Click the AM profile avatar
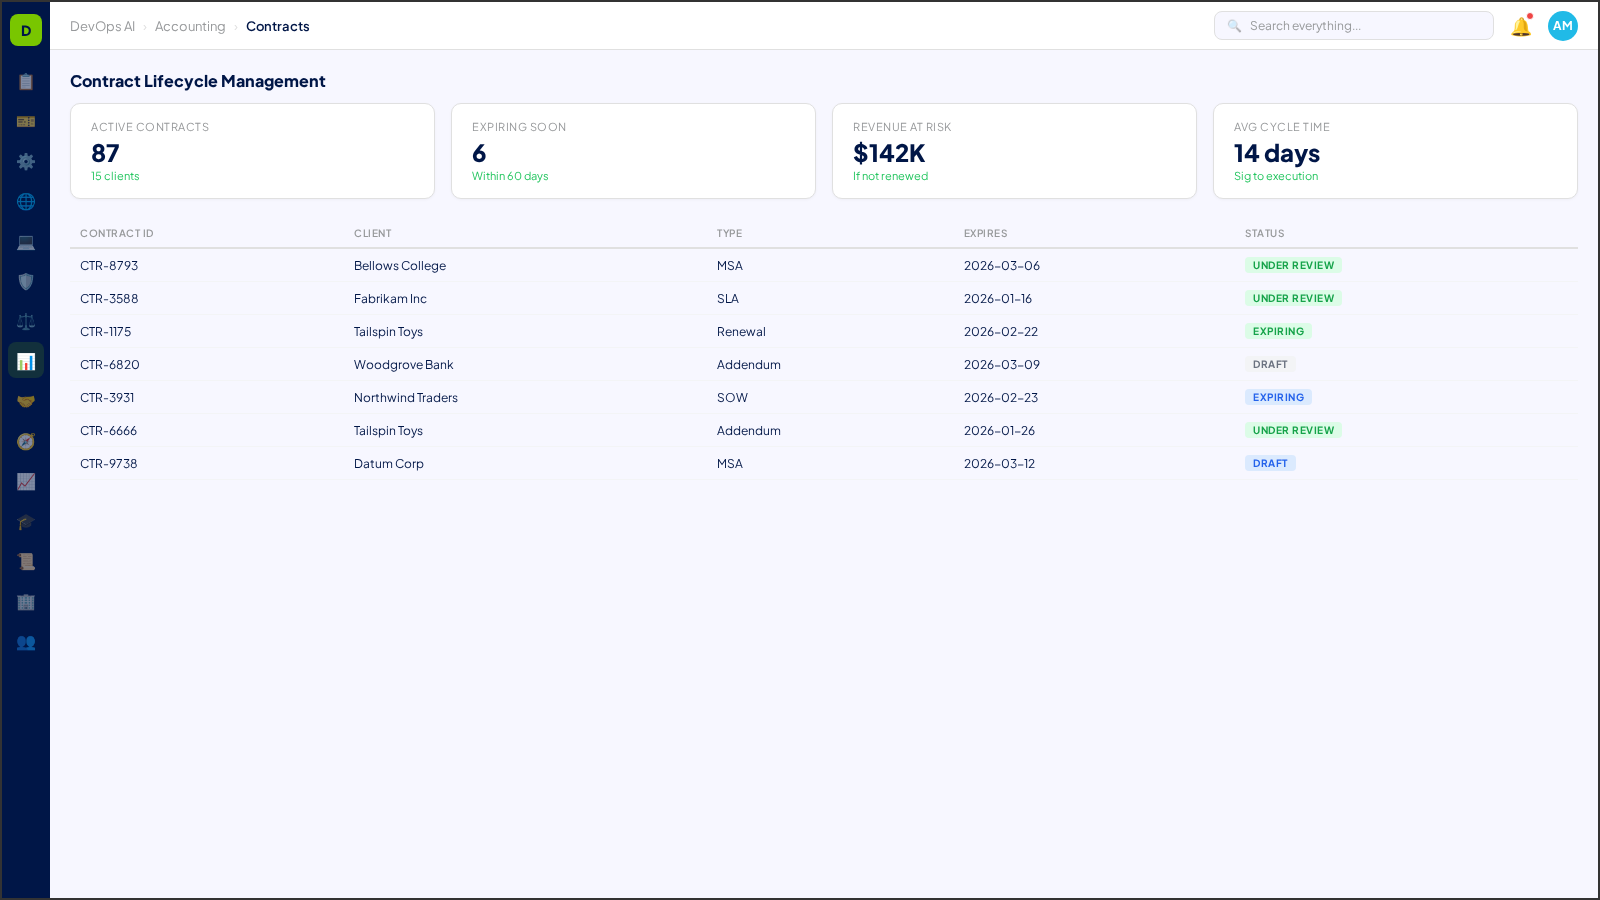 coord(1563,26)
